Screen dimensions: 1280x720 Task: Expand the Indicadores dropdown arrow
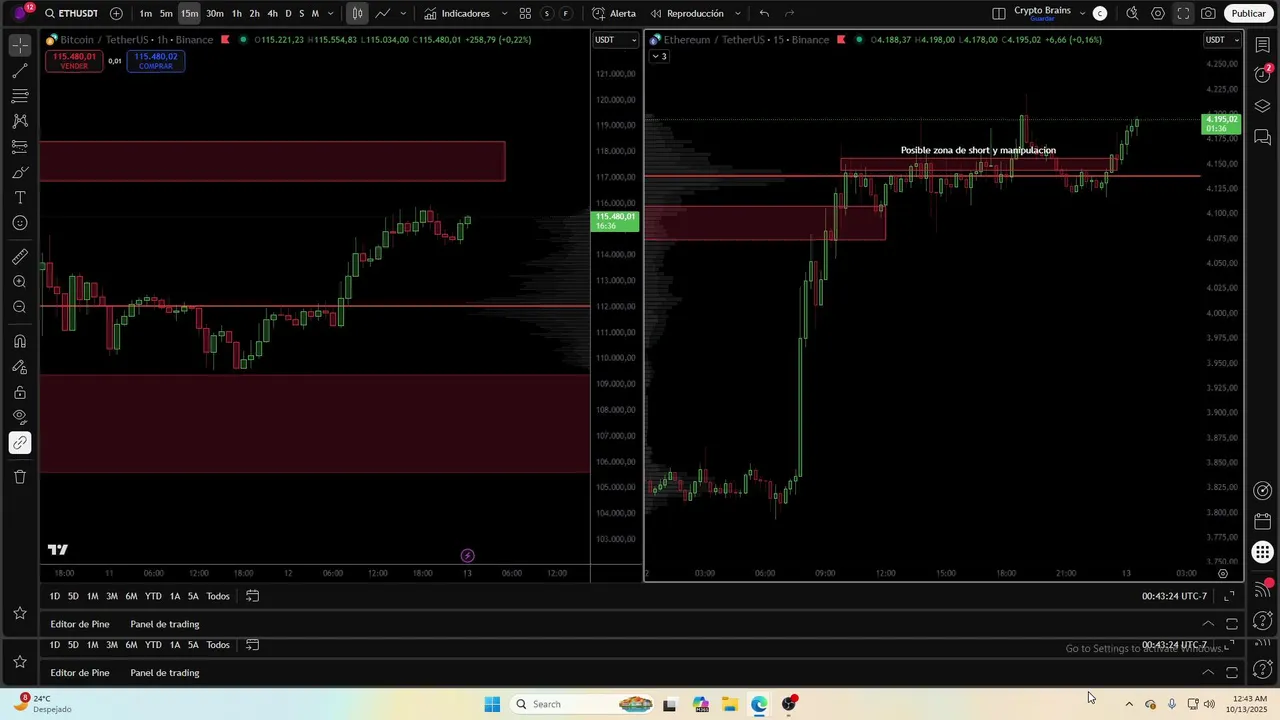(x=504, y=13)
